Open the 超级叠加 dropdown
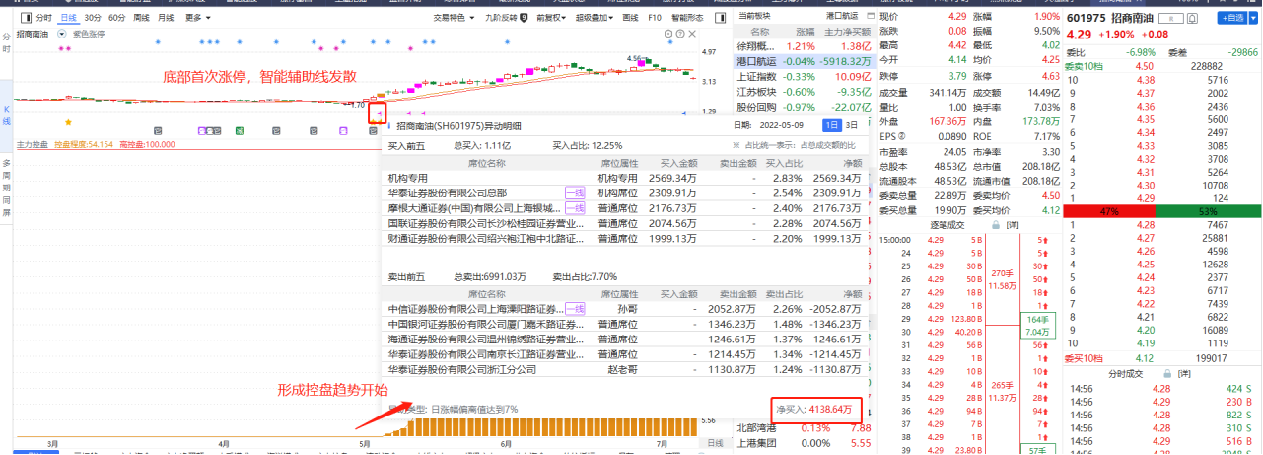 pyautogui.click(x=595, y=18)
